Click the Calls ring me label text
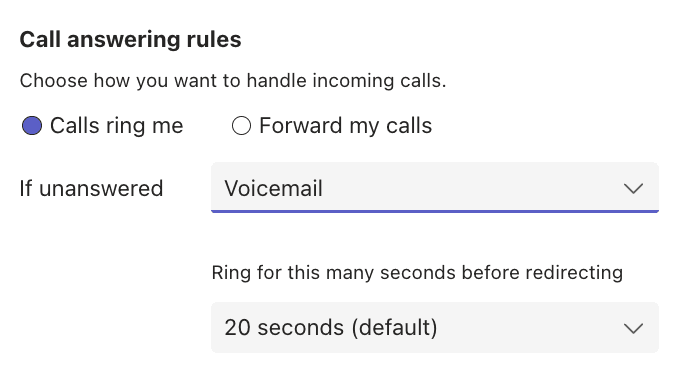Viewport: 692px width, 372px height. click(x=117, y=126)
